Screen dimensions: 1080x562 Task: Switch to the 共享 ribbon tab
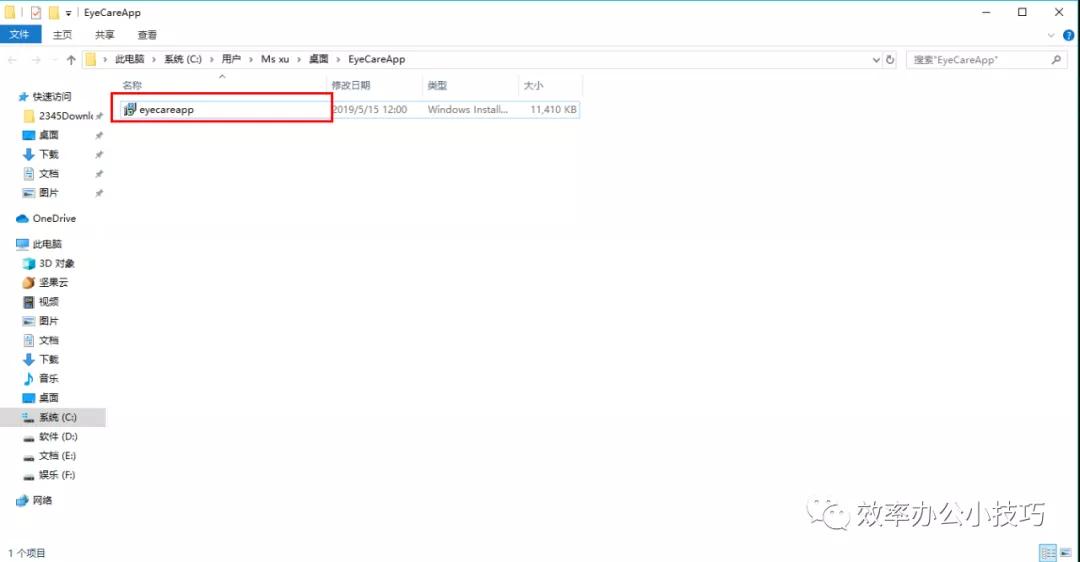[x=105, y=34]
